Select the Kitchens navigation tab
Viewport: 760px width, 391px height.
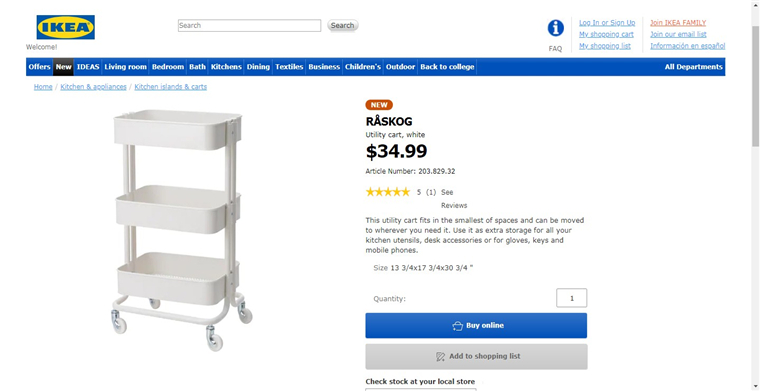pyautogui.click(x=226, y=67)
